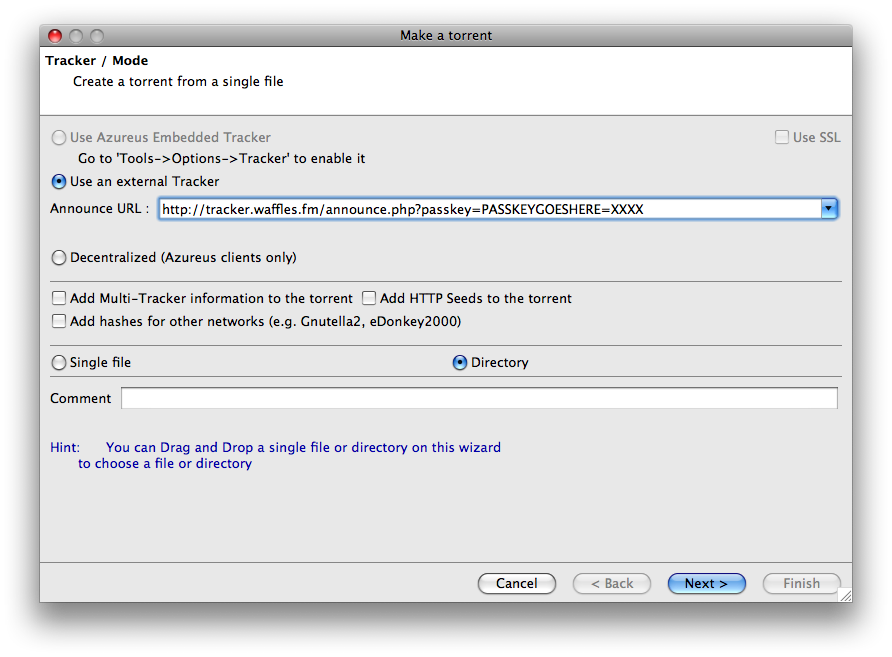This screenshot has width=892, height=657.
Task: Click inside the Announce URL text field
Action: pyautogui.click(x=488, y=209)
